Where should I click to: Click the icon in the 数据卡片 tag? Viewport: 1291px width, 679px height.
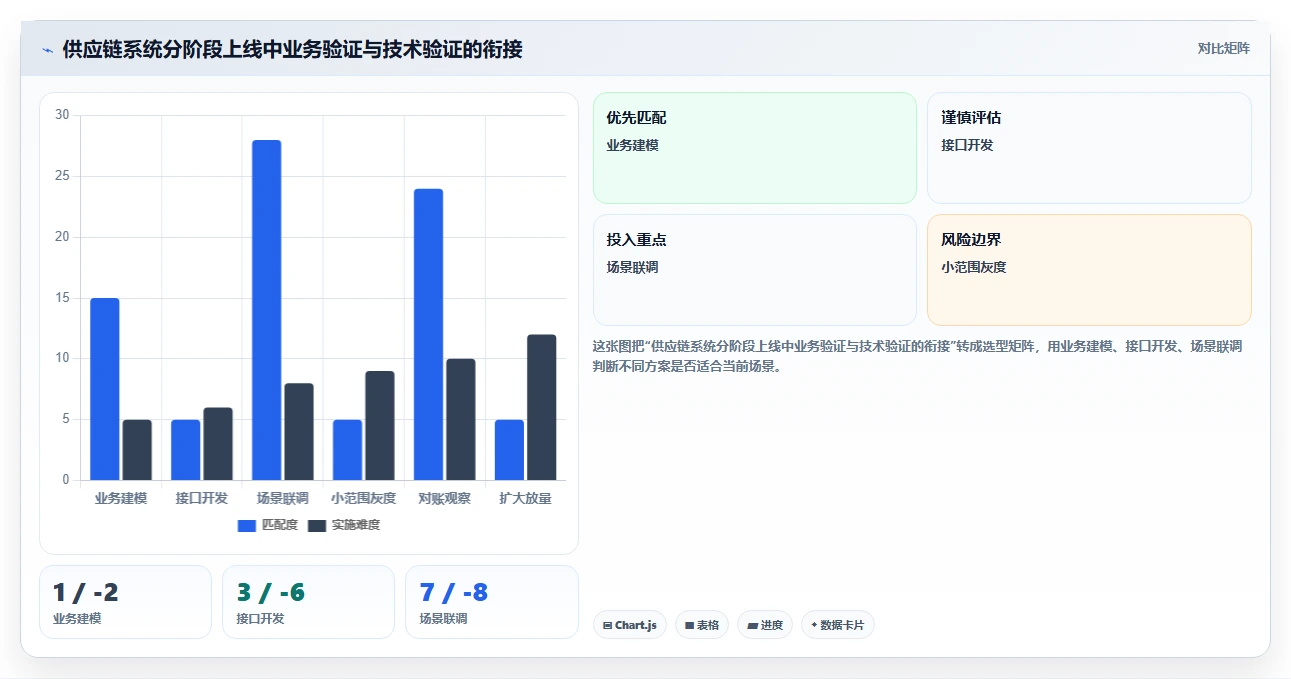pos(814,626)
